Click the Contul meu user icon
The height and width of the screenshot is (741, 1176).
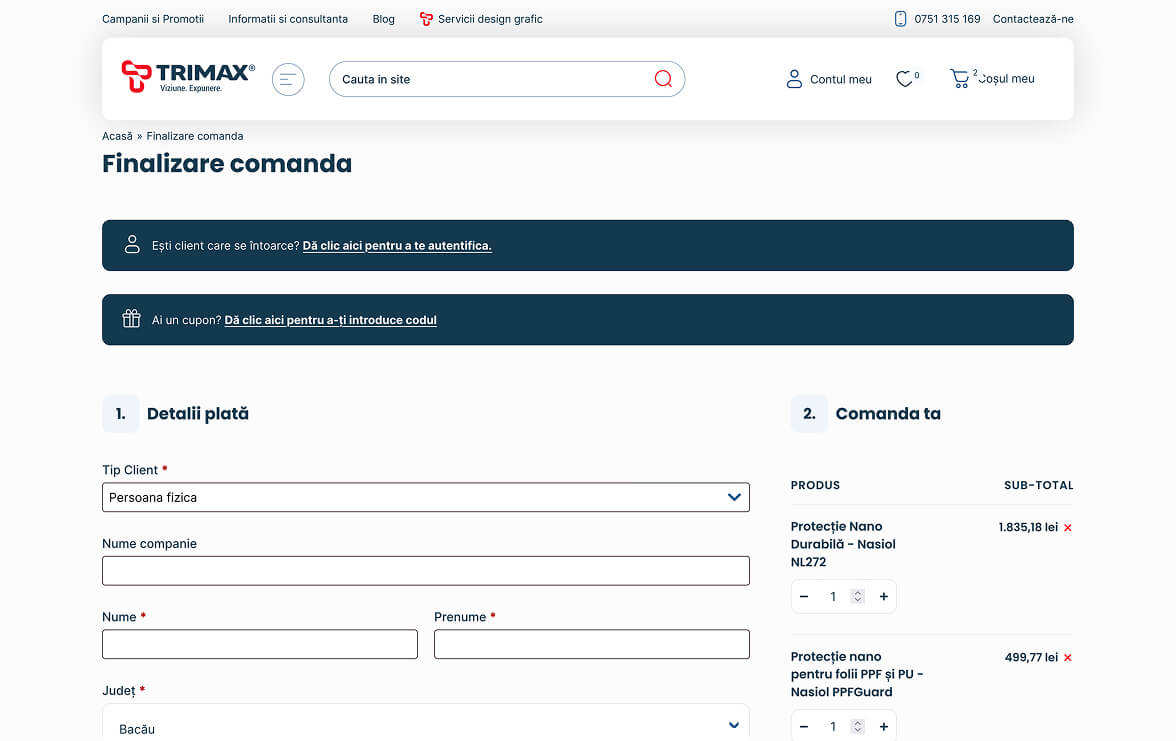pyautogui.click(x=794, y=79)
